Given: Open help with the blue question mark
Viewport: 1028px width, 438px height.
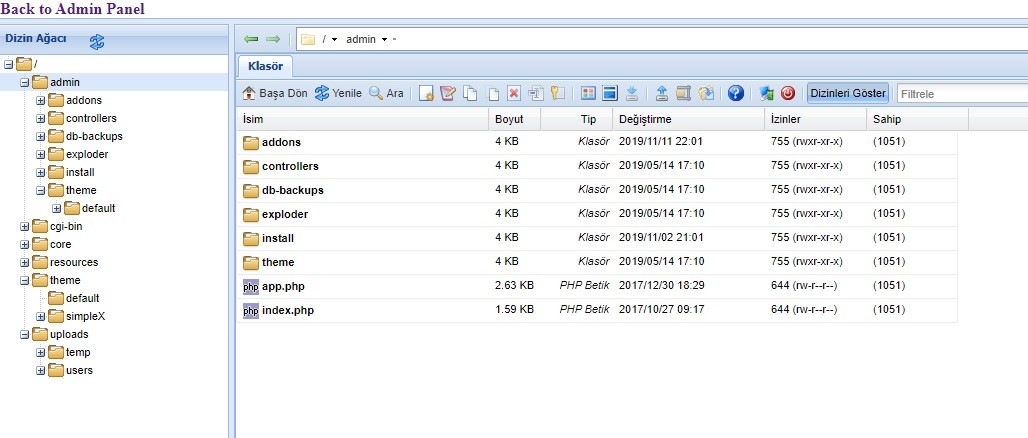Looking at the screenshot, I should point(736,93).
